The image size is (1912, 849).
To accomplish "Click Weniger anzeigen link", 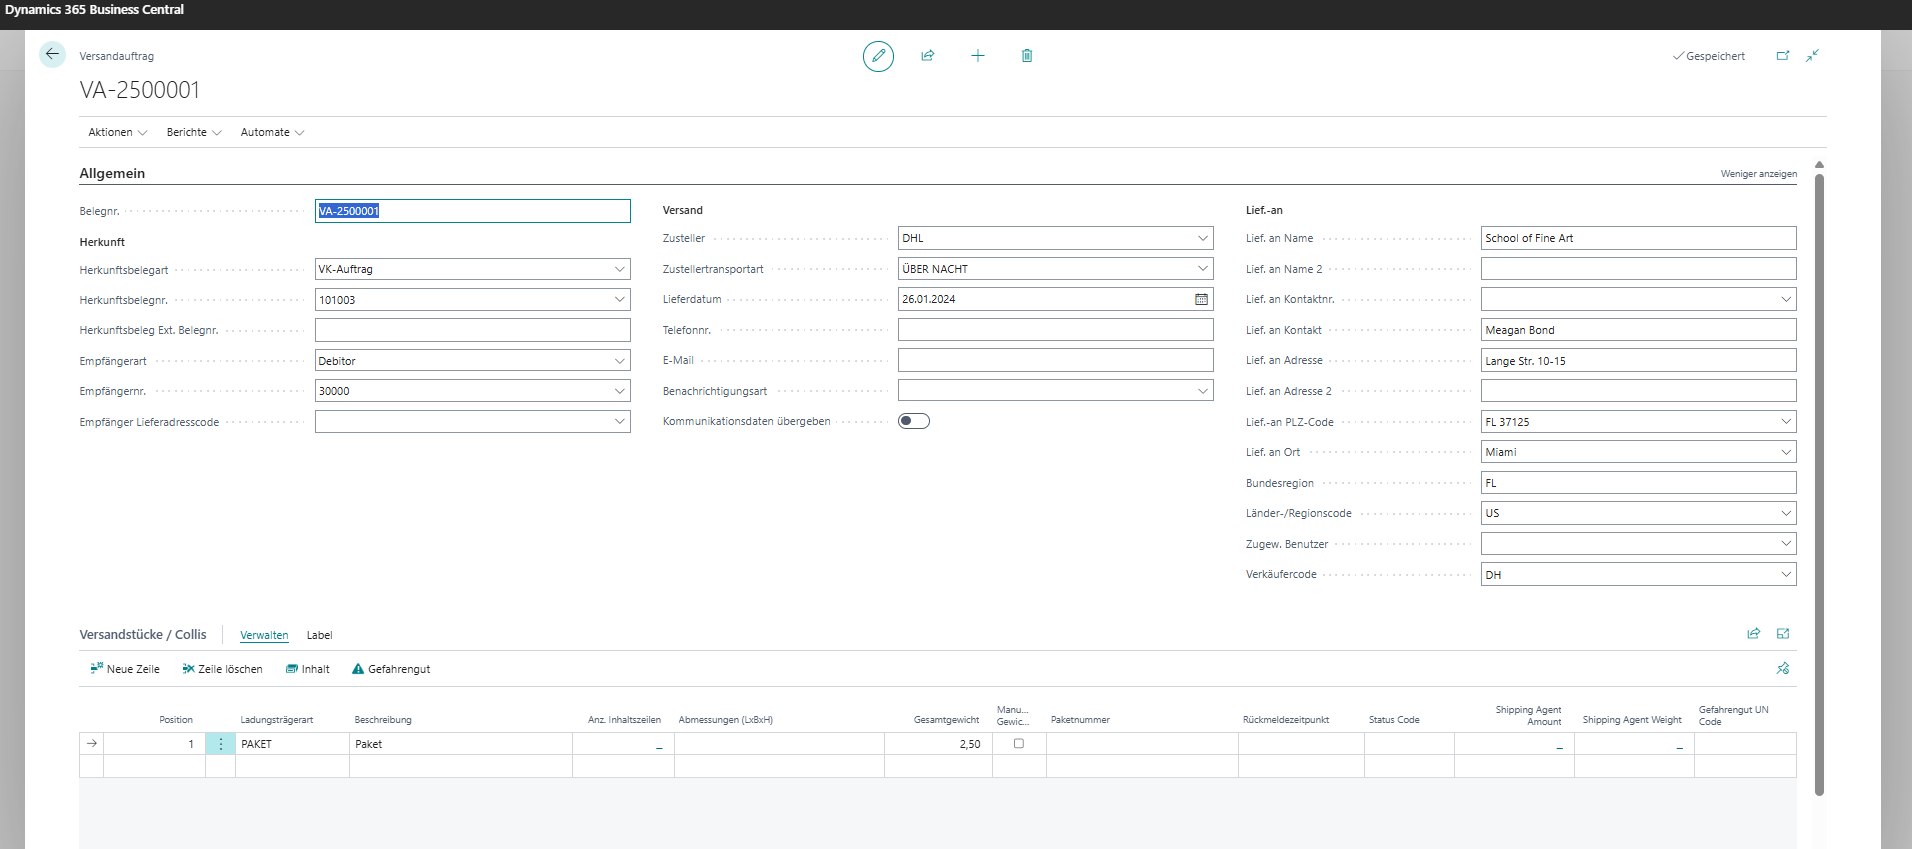I will (x=1758, y=174).
